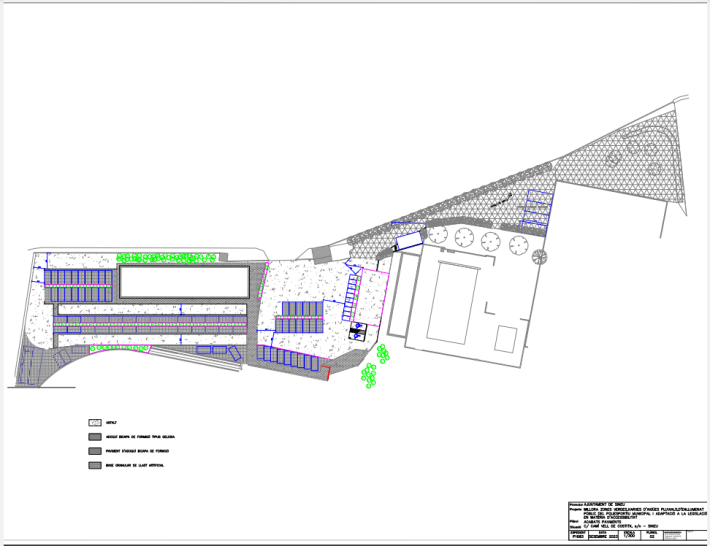
Task: Select the long dark-outlined rectangle on the left
Action: pyautogui.click(x=183, y=282)
